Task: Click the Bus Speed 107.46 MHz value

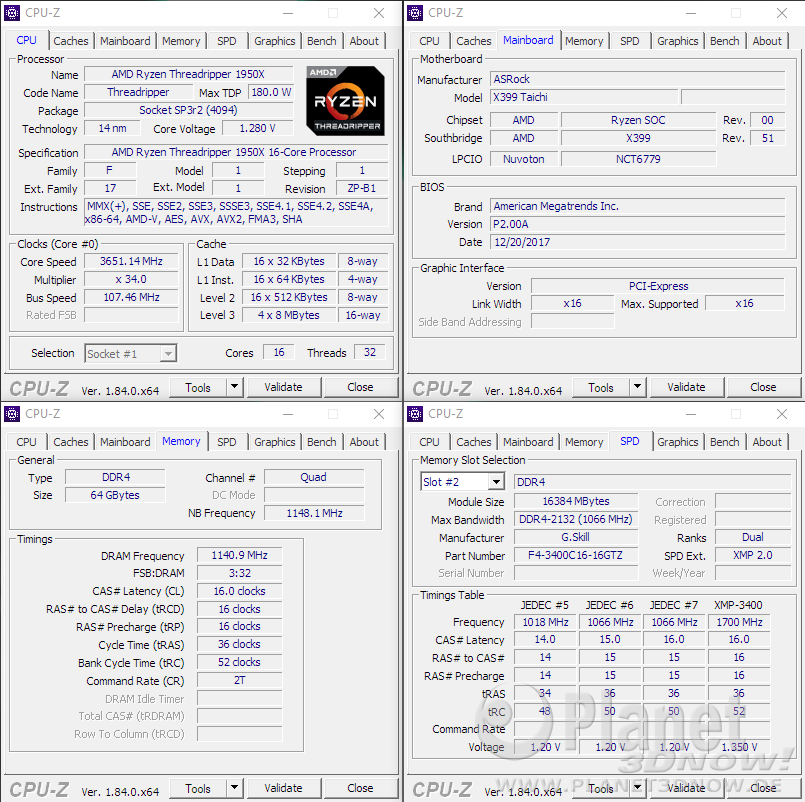Action: [131, 297]
